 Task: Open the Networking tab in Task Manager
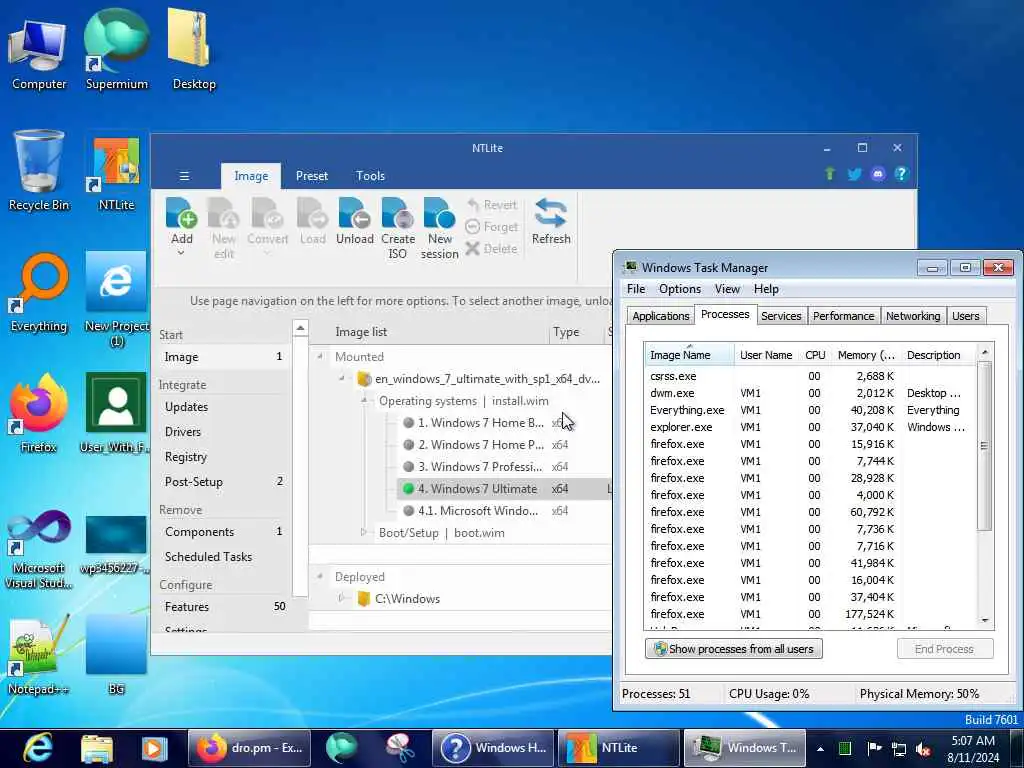click(x=912, y=316)
